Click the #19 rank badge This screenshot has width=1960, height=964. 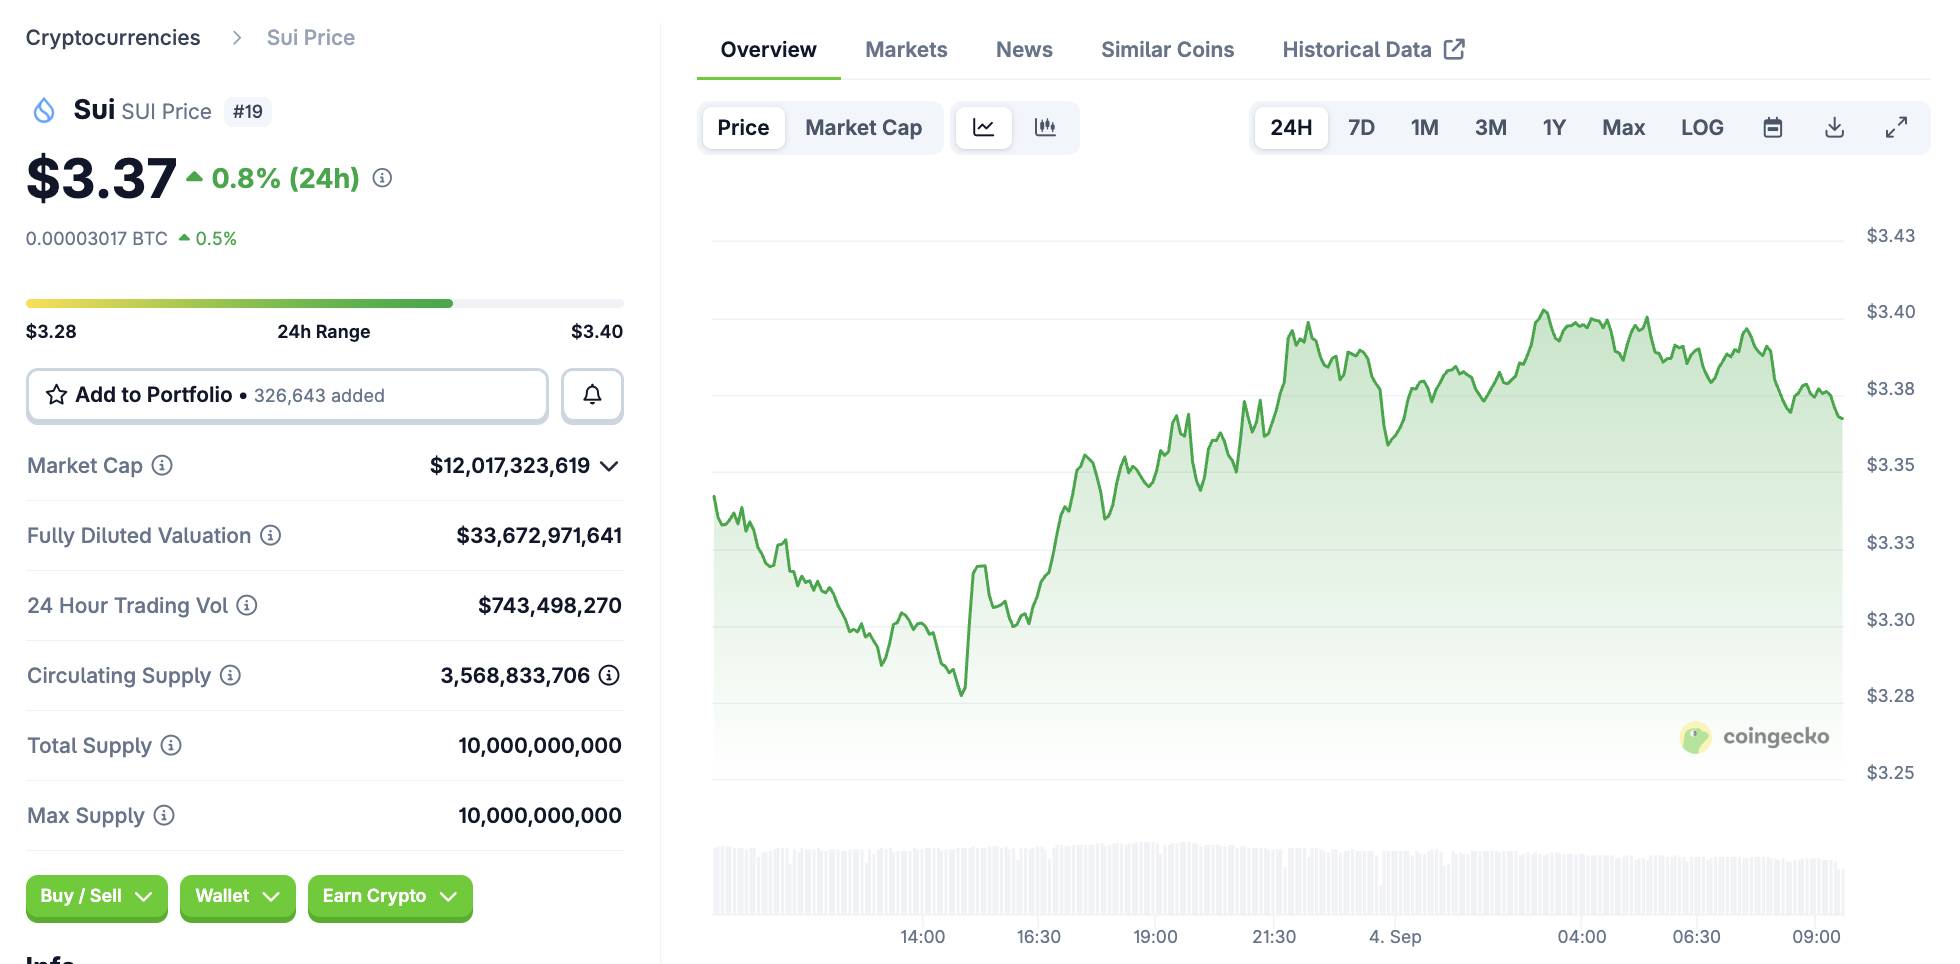click(x=248, y=112)
